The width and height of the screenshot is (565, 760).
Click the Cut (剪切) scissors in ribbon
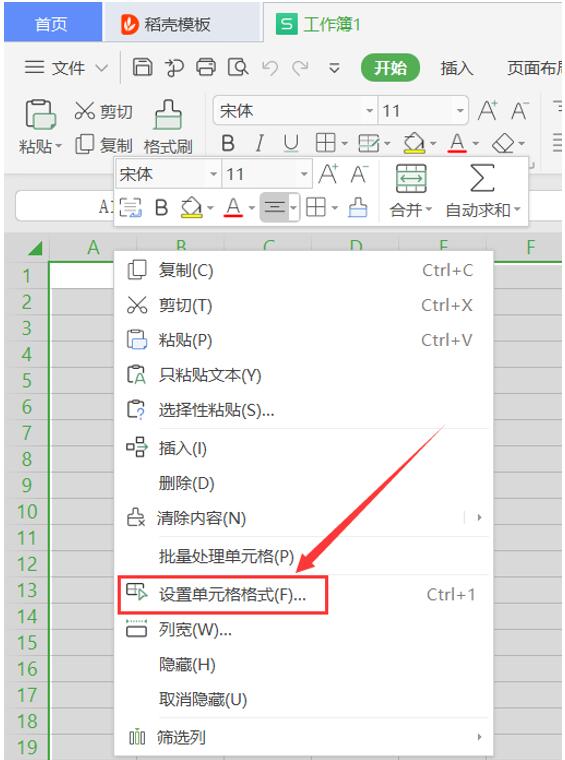click(x=84, y=111)
